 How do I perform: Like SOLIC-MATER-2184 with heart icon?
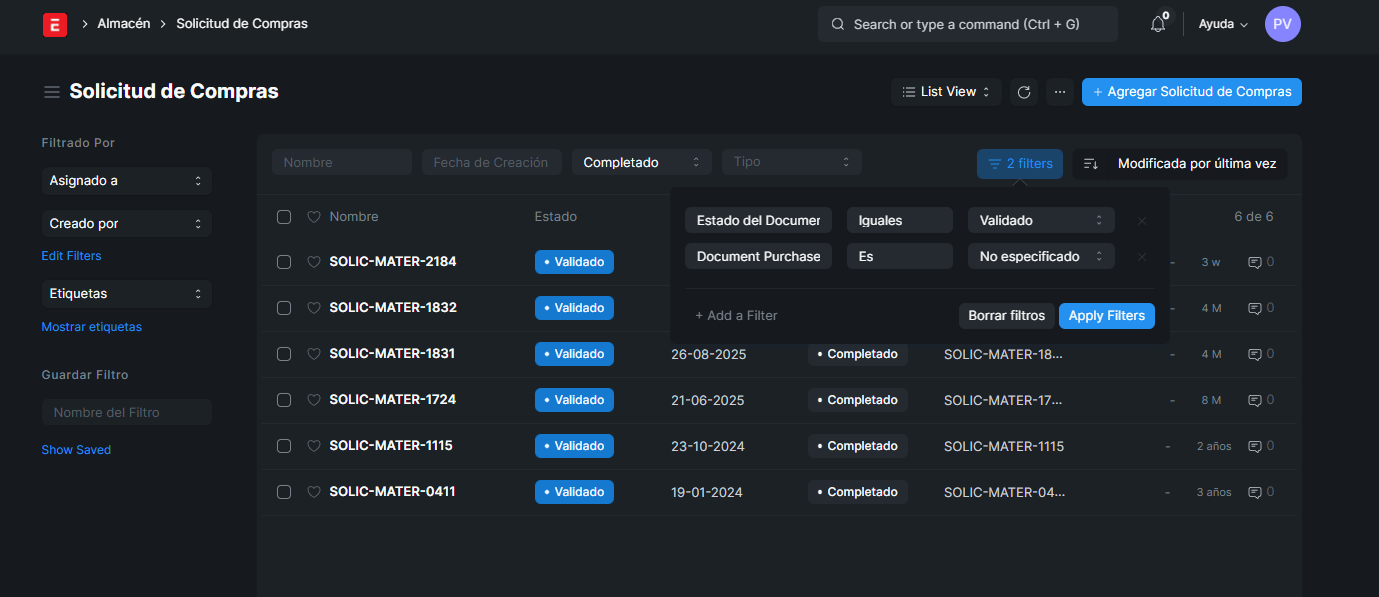pyautogui.click(x=313, y=262)
